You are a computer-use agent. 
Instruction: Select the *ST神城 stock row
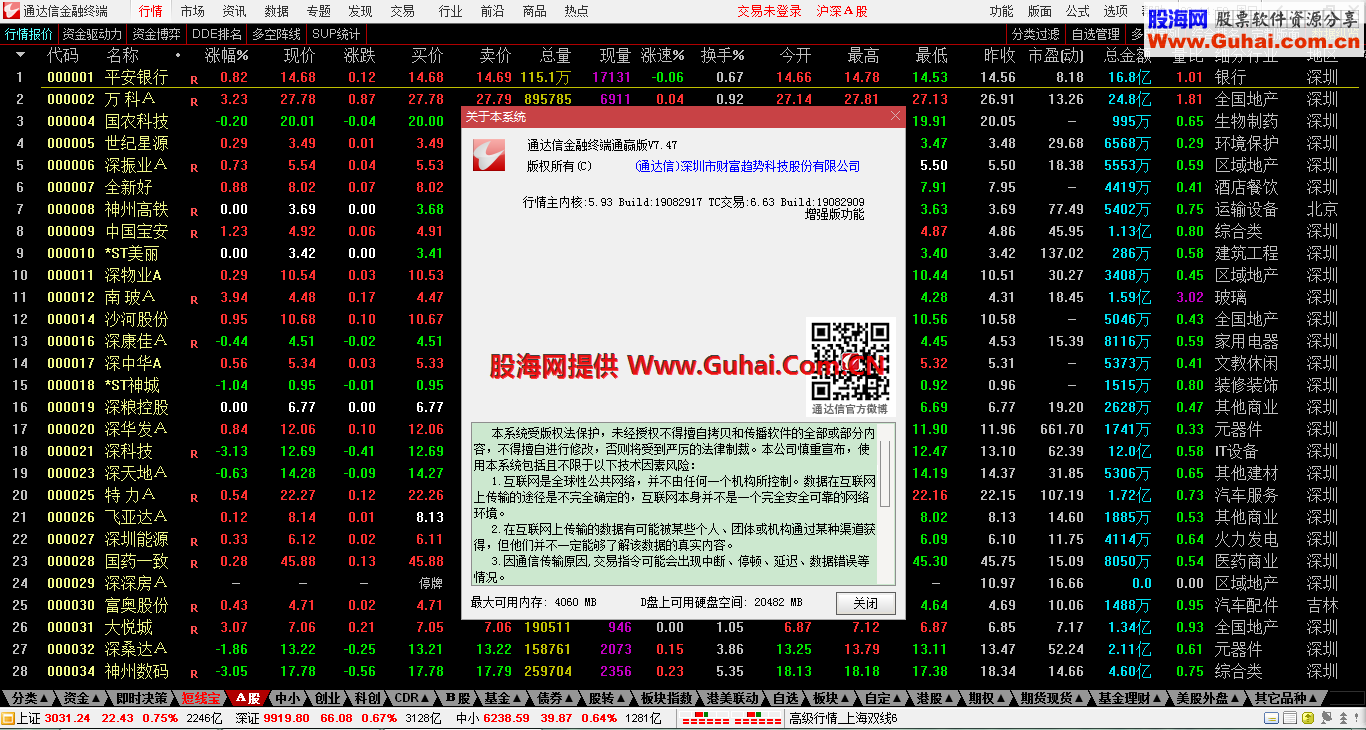(x=683, y=385)
